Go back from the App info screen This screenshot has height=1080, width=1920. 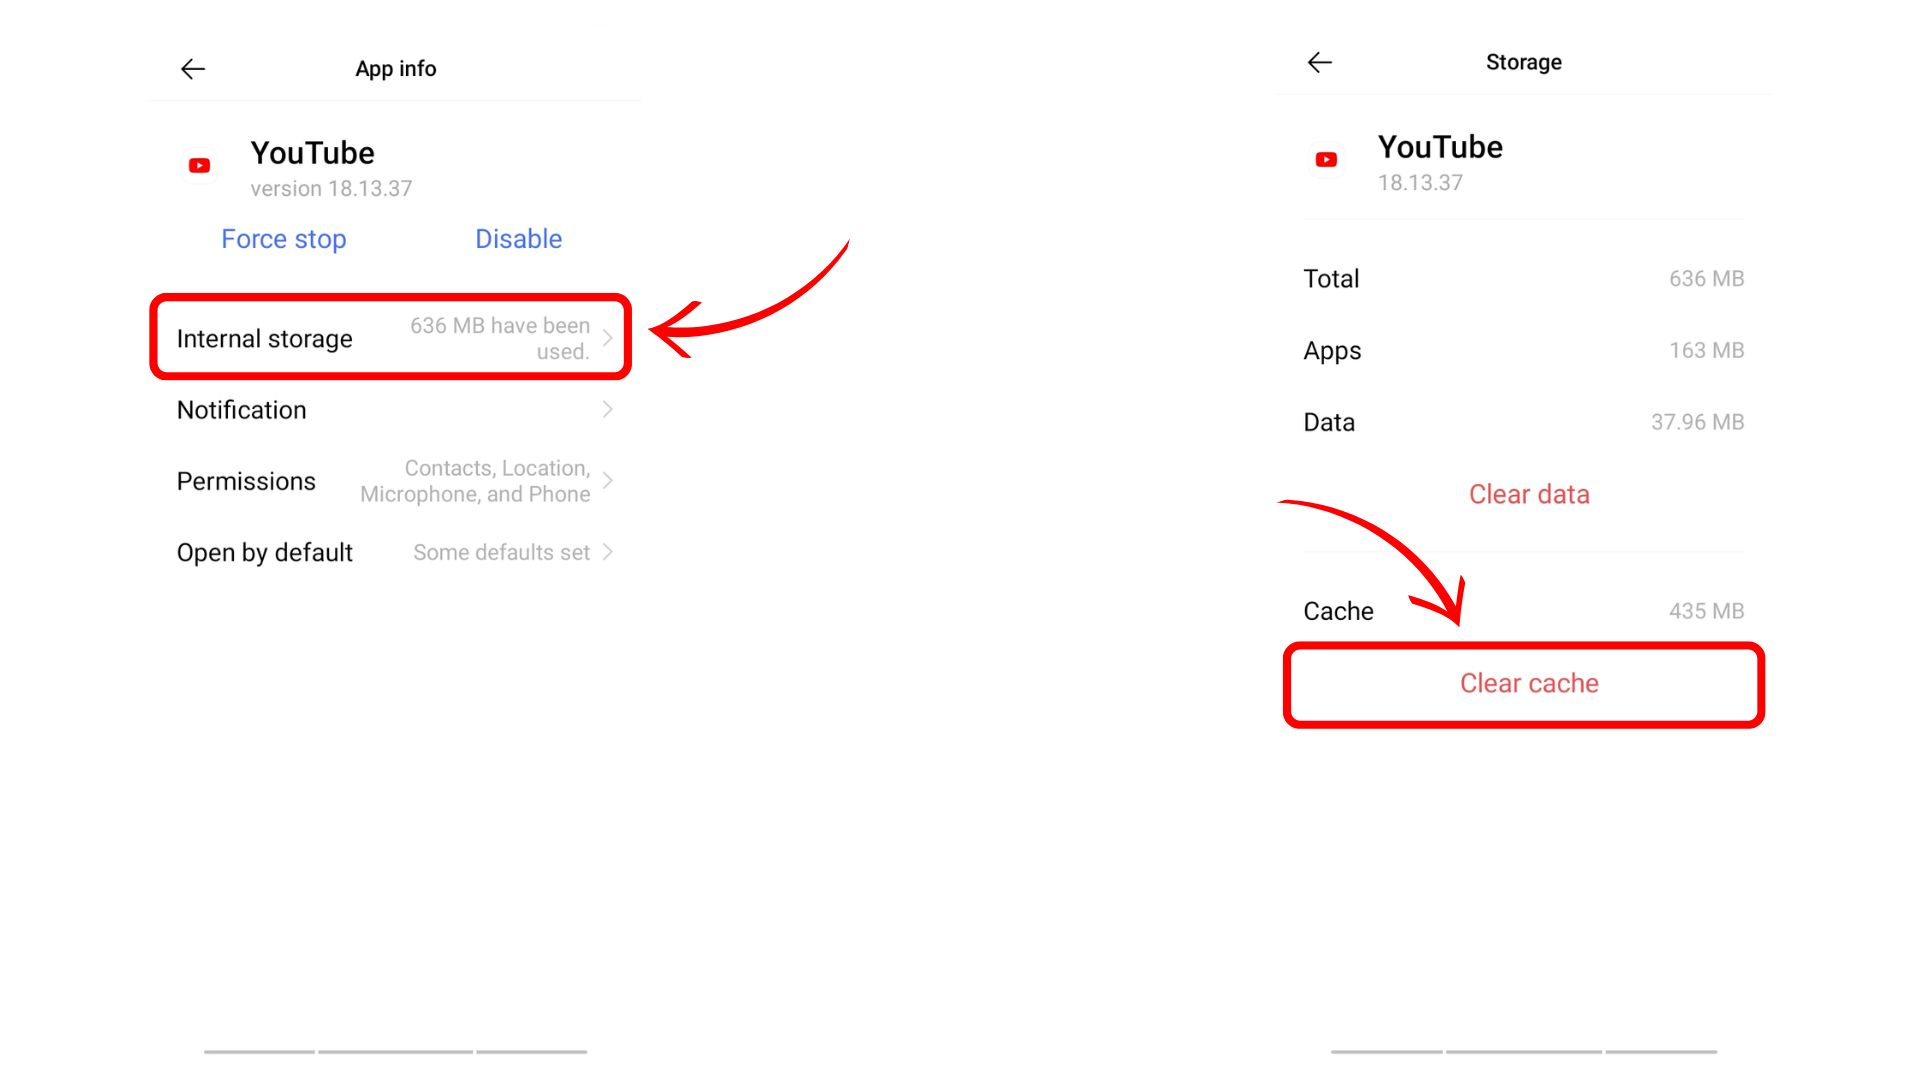193,68
